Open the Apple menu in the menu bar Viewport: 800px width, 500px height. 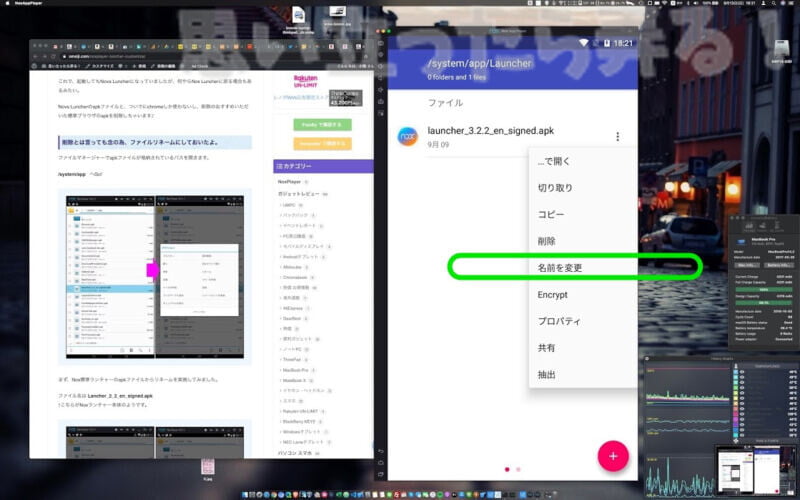(x=7, y=3)
